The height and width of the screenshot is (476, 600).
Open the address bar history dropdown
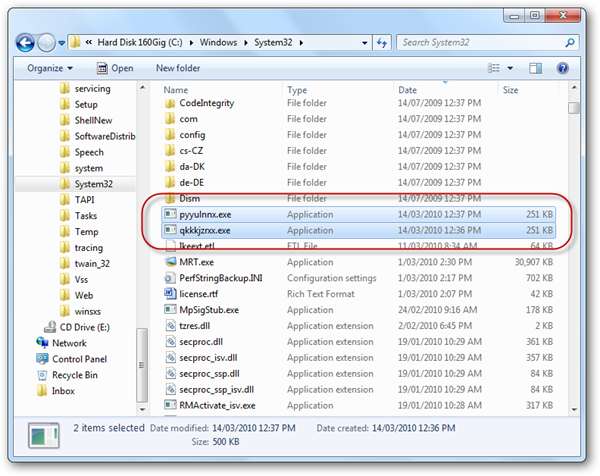(x=365, y=43)
